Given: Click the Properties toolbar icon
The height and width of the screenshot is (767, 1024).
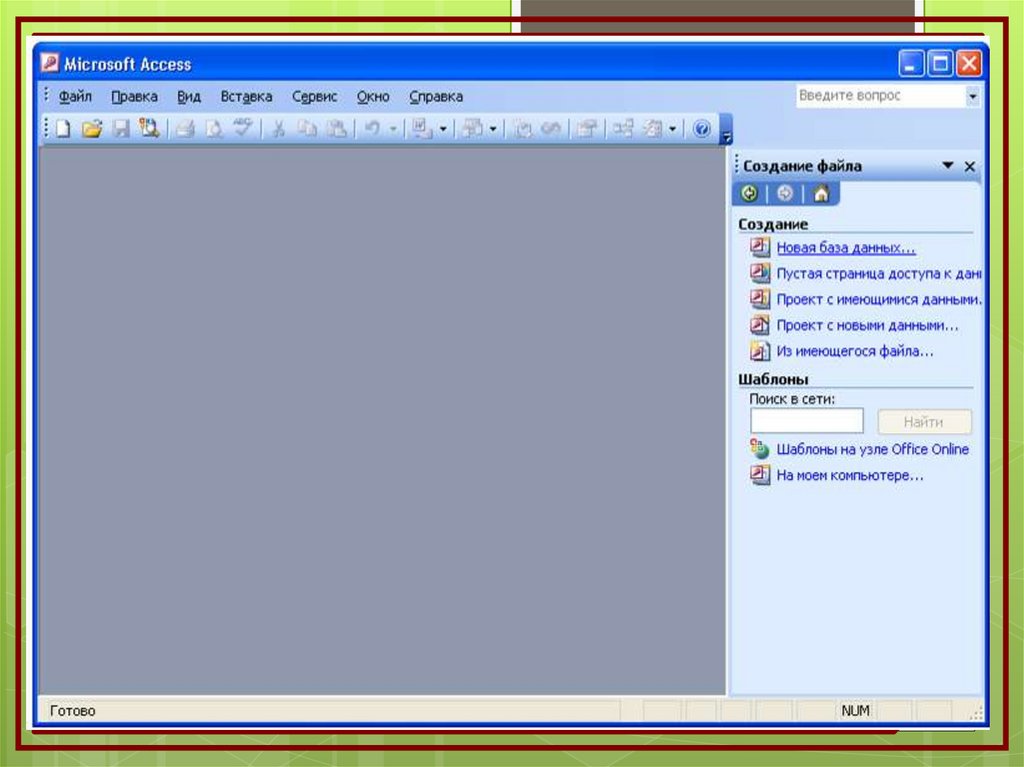Looking at the screenshot, I should (x=586, y=129).
